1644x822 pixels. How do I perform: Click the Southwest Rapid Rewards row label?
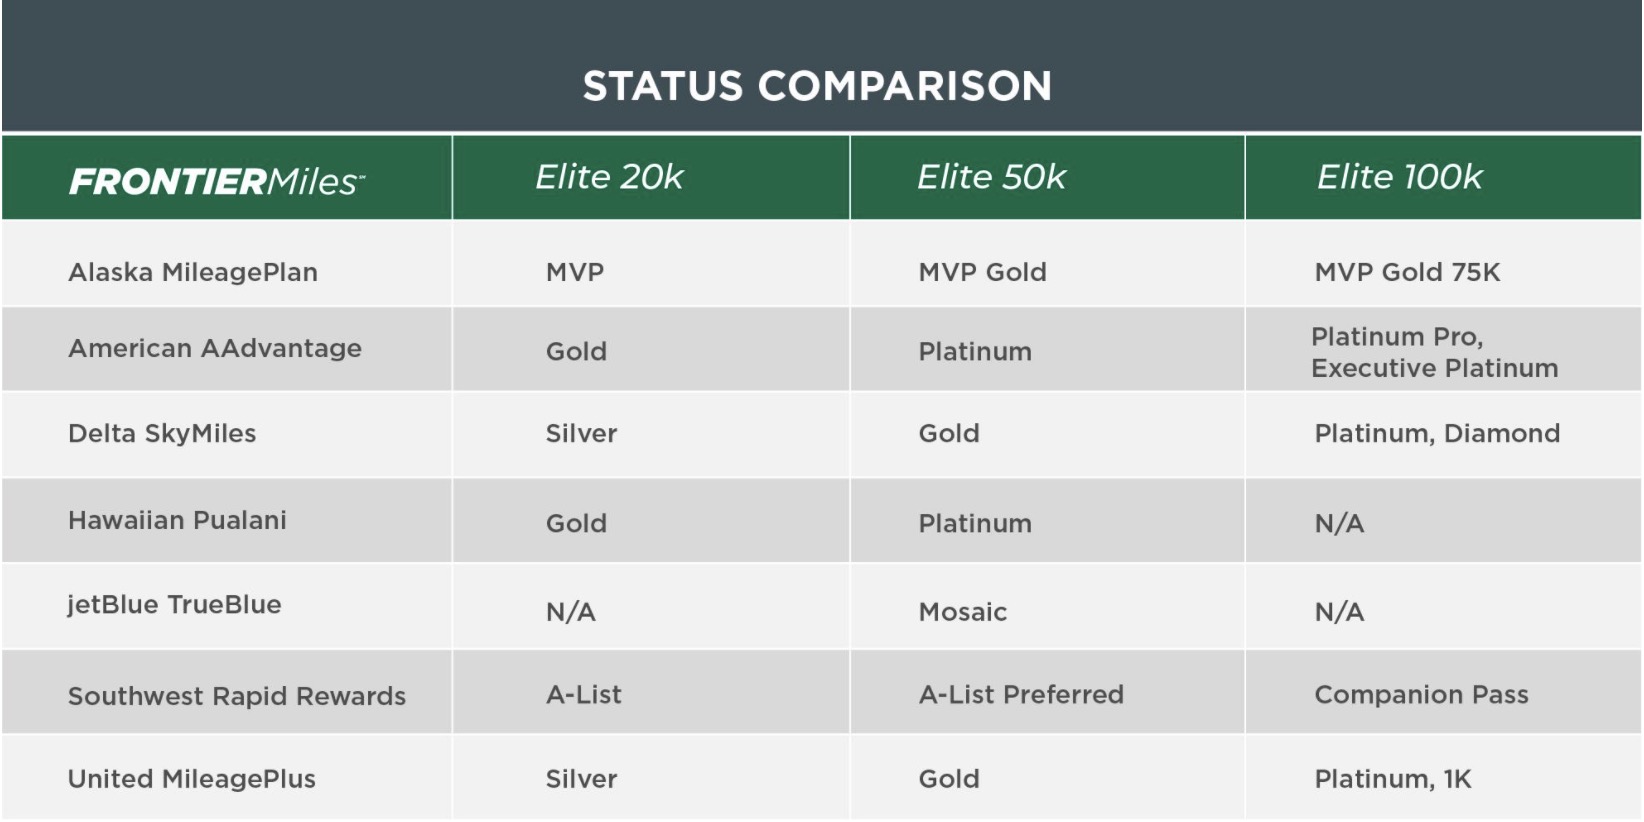pyautogui.click(x=237, y=696)
